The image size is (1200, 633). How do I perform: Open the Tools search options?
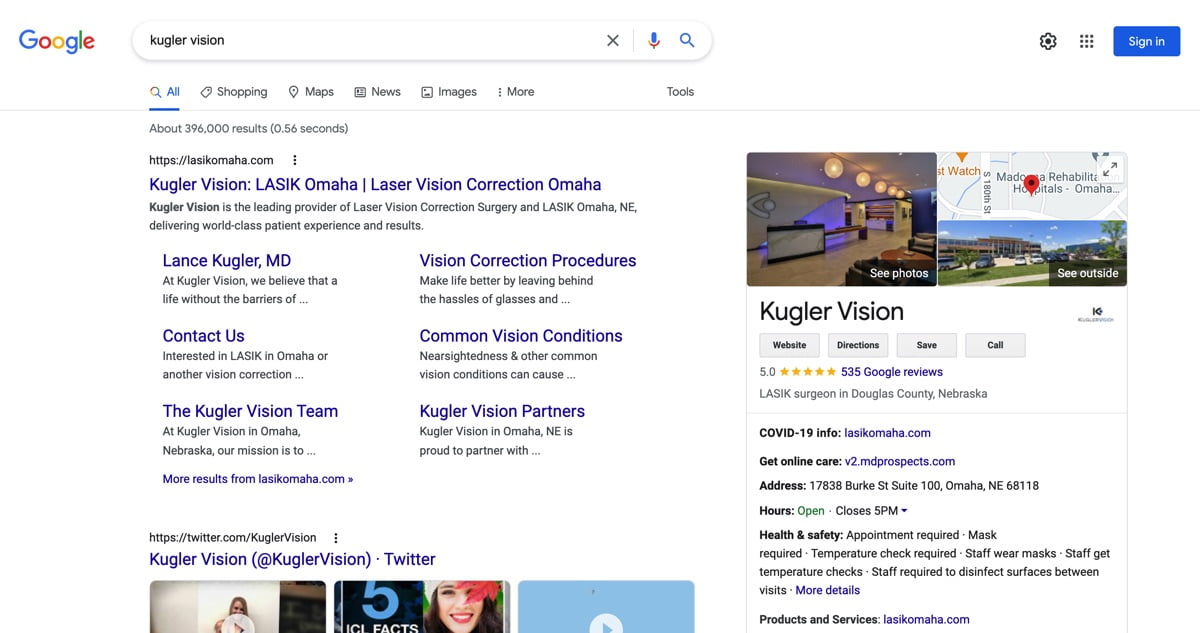pos(680,92)
